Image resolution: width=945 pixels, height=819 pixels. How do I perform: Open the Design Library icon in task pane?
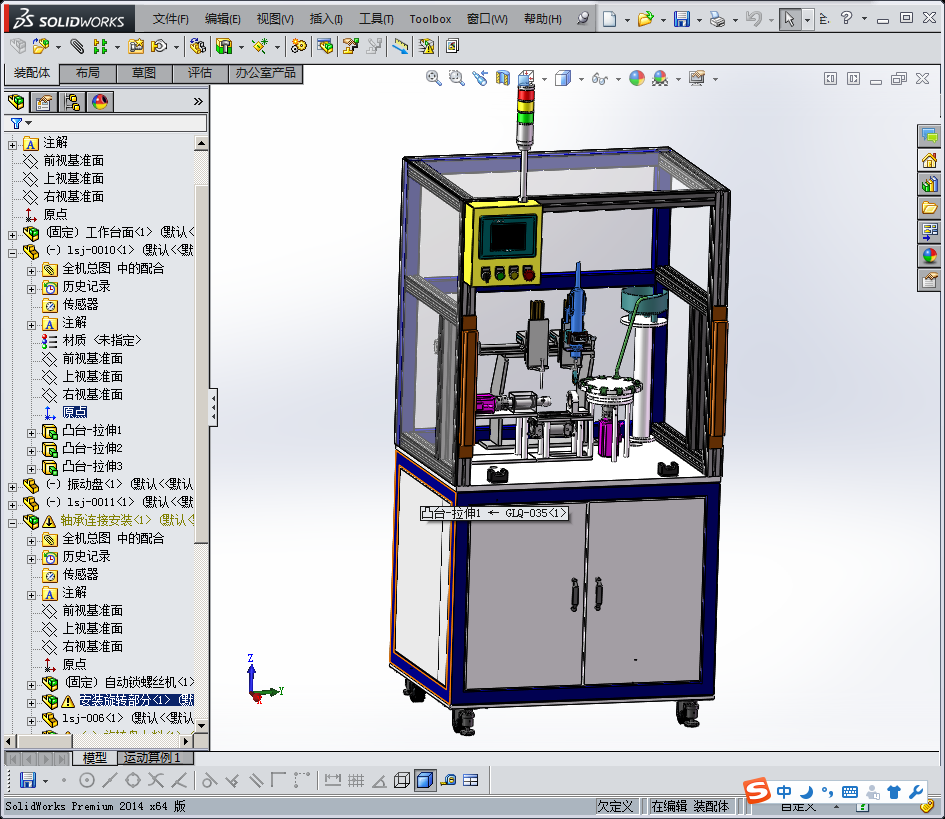click(x=929, y=184)
